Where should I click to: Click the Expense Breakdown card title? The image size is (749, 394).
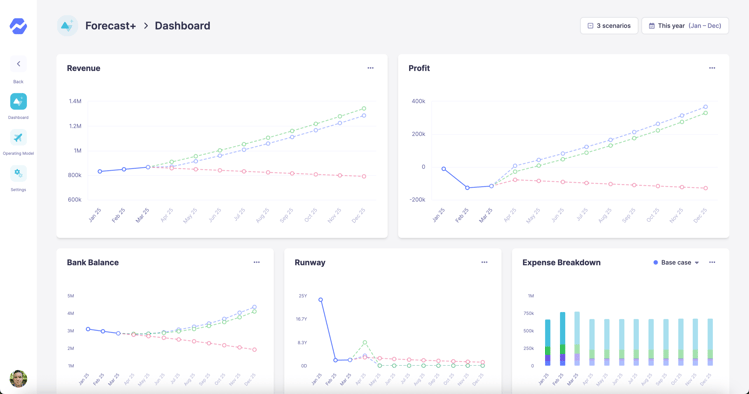[561, 263]
